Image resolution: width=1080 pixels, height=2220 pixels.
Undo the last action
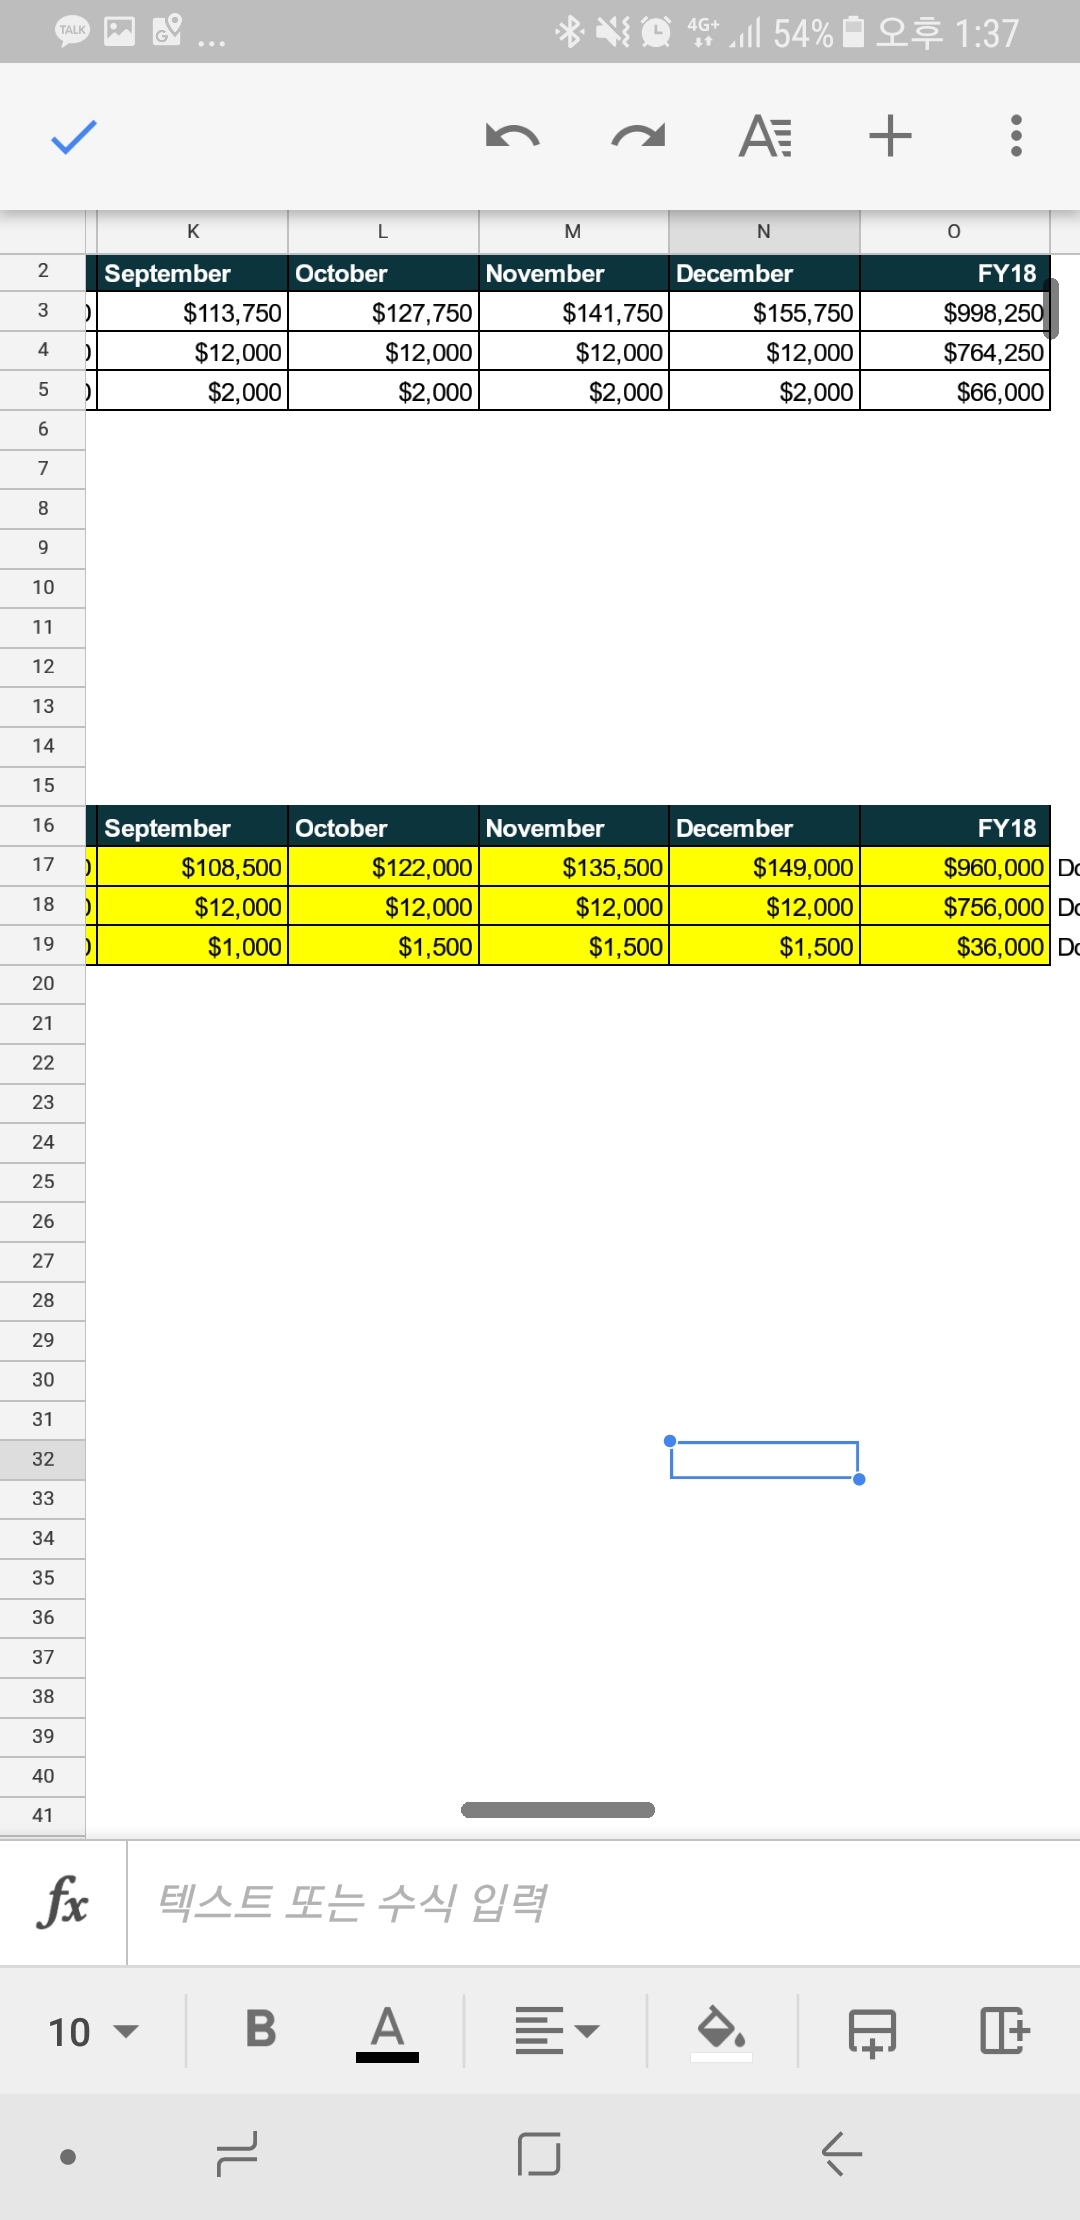tap(512, 136)
